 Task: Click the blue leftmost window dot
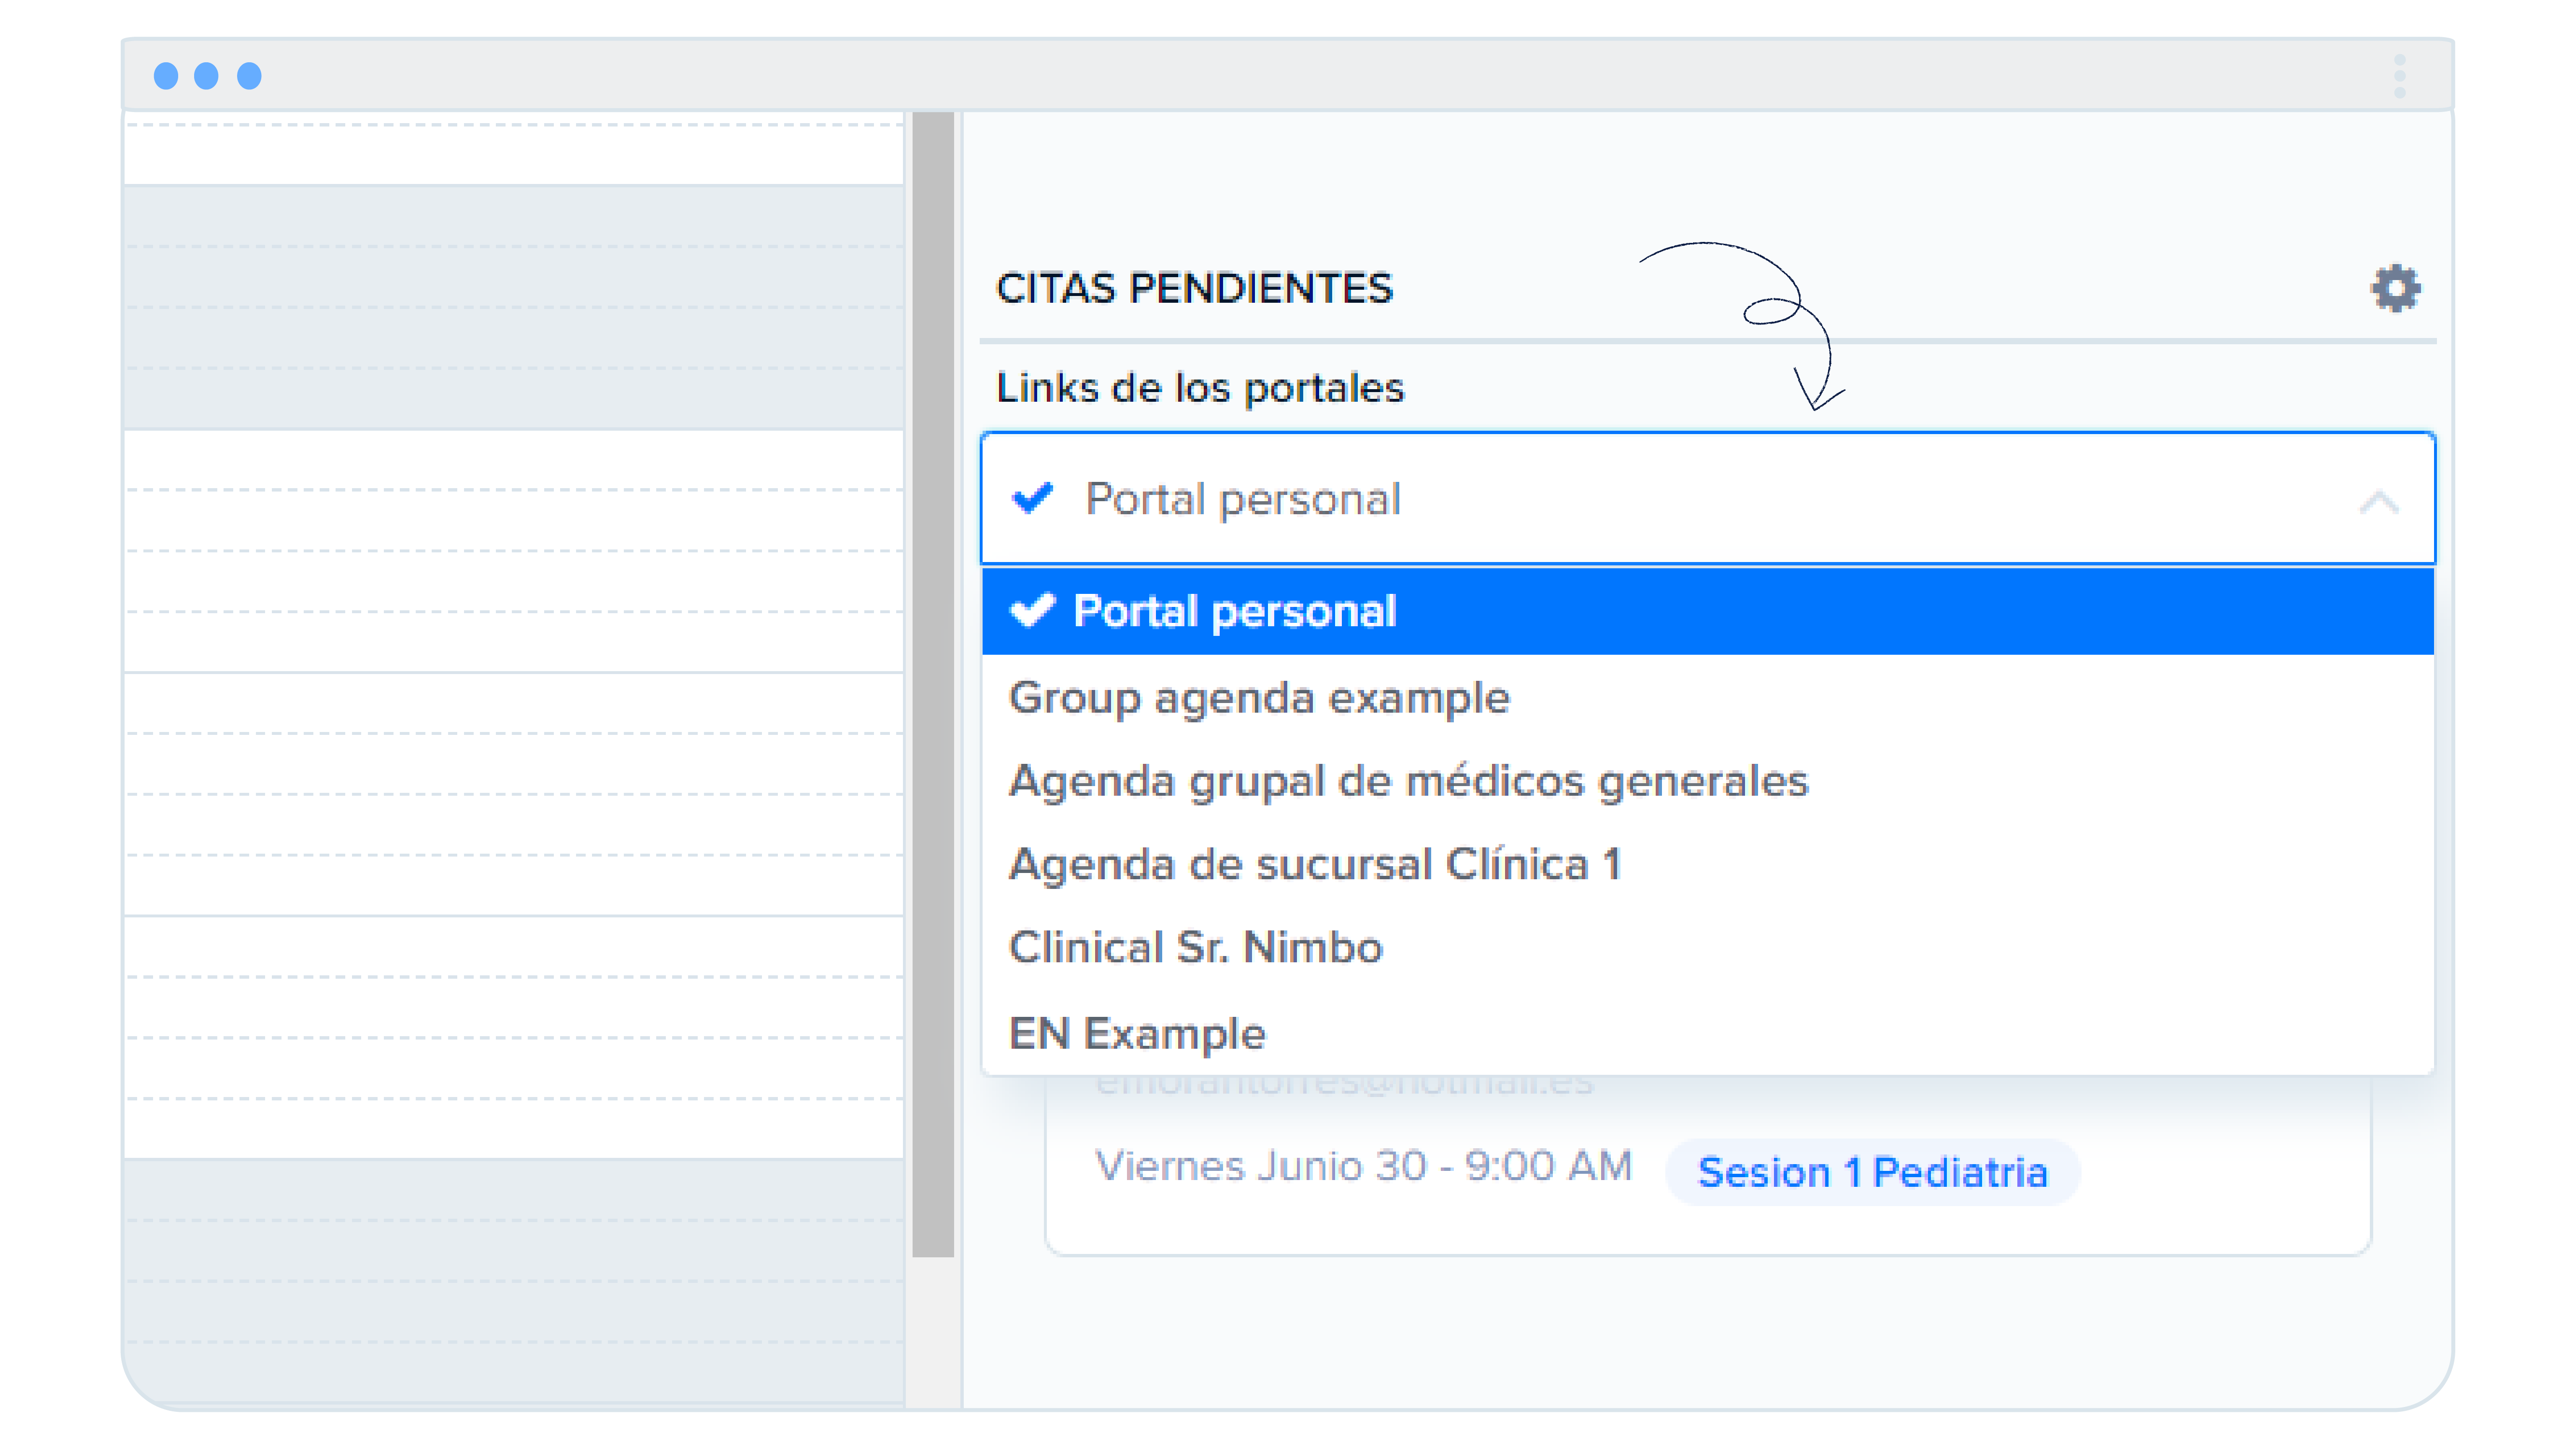pyautogui.click(x=166, y=75)
